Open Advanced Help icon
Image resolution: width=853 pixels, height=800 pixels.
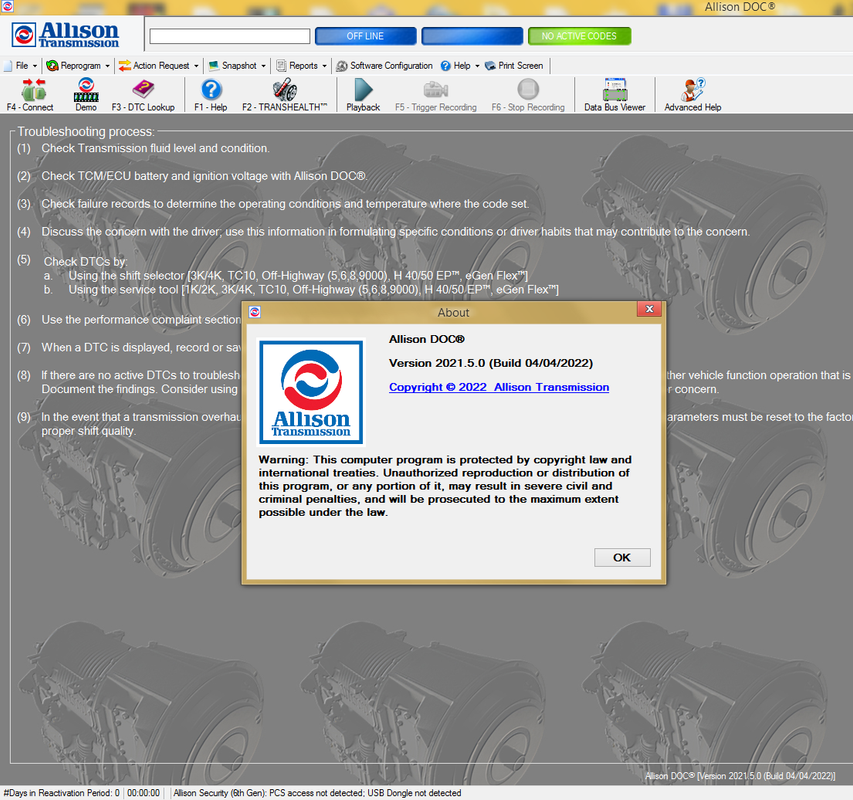[693, 90]
